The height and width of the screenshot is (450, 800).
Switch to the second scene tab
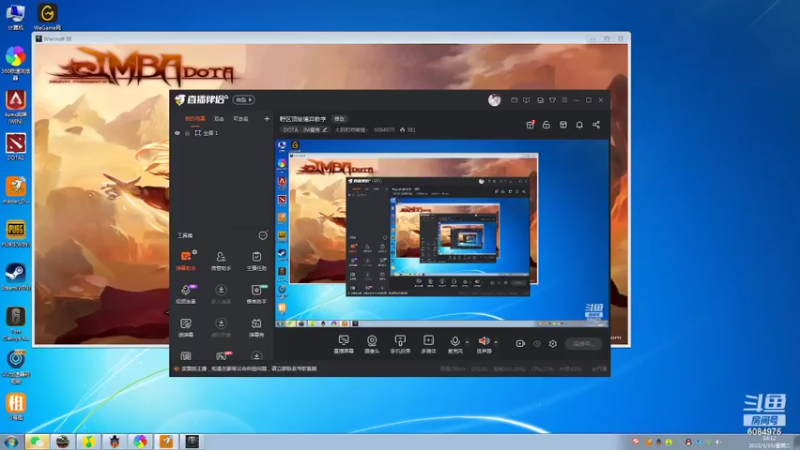[x=219, y=119]
